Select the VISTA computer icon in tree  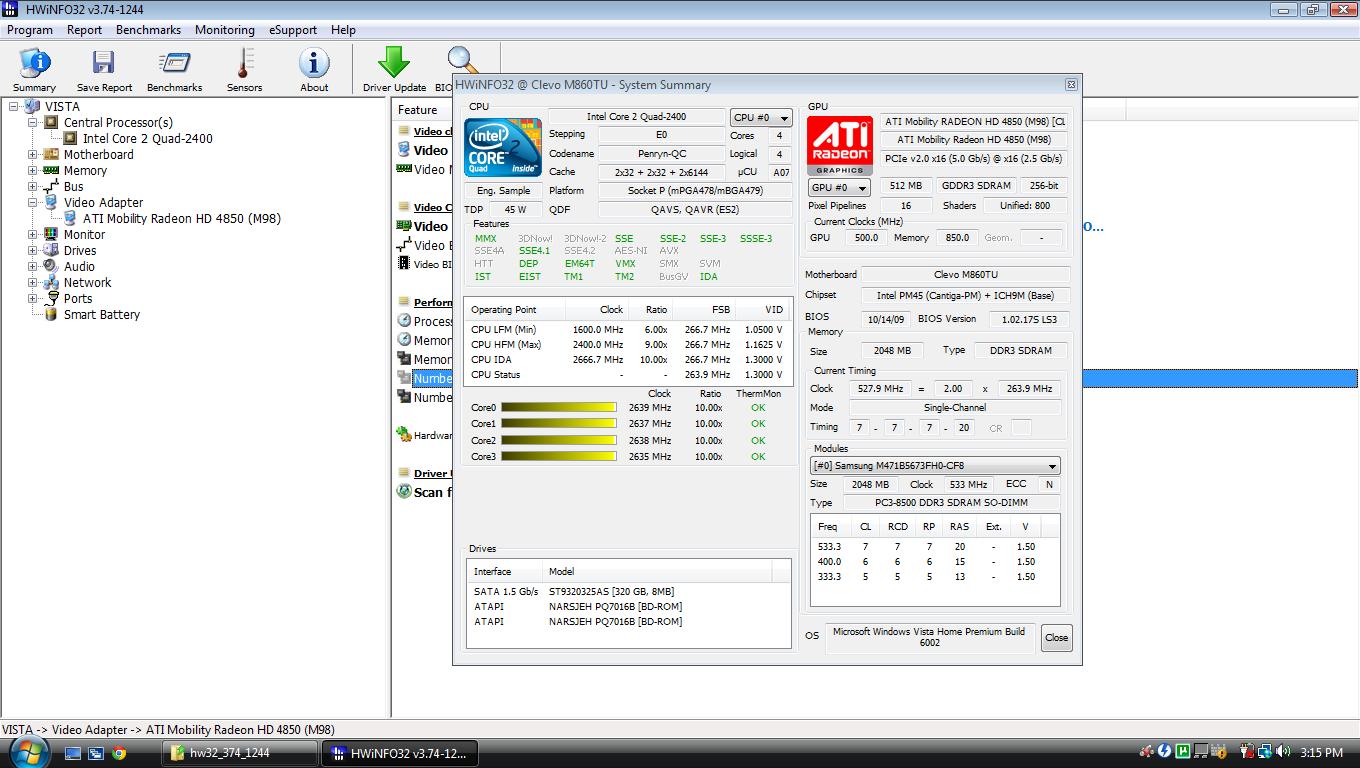[x=33, y=107]
